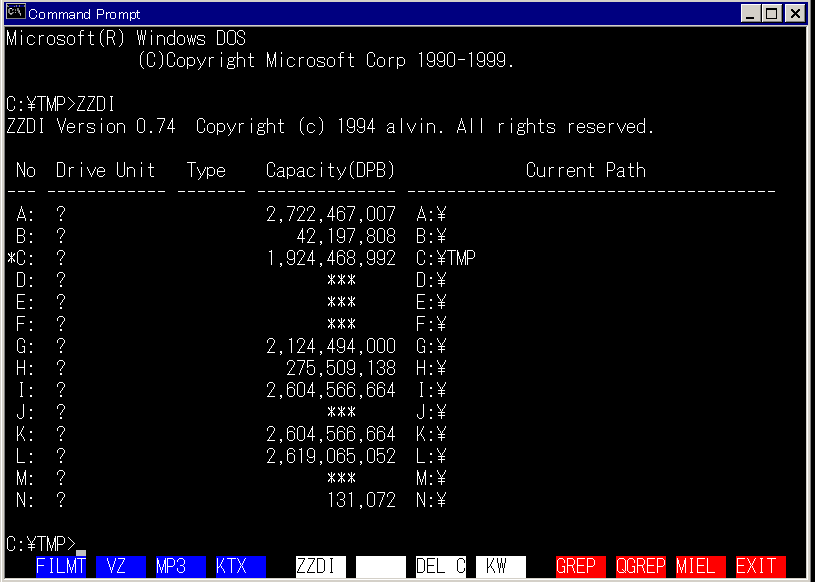Choose the KW function key label
Screen dimensions: 815x582
pyautogui.click(x=500, y=566)
